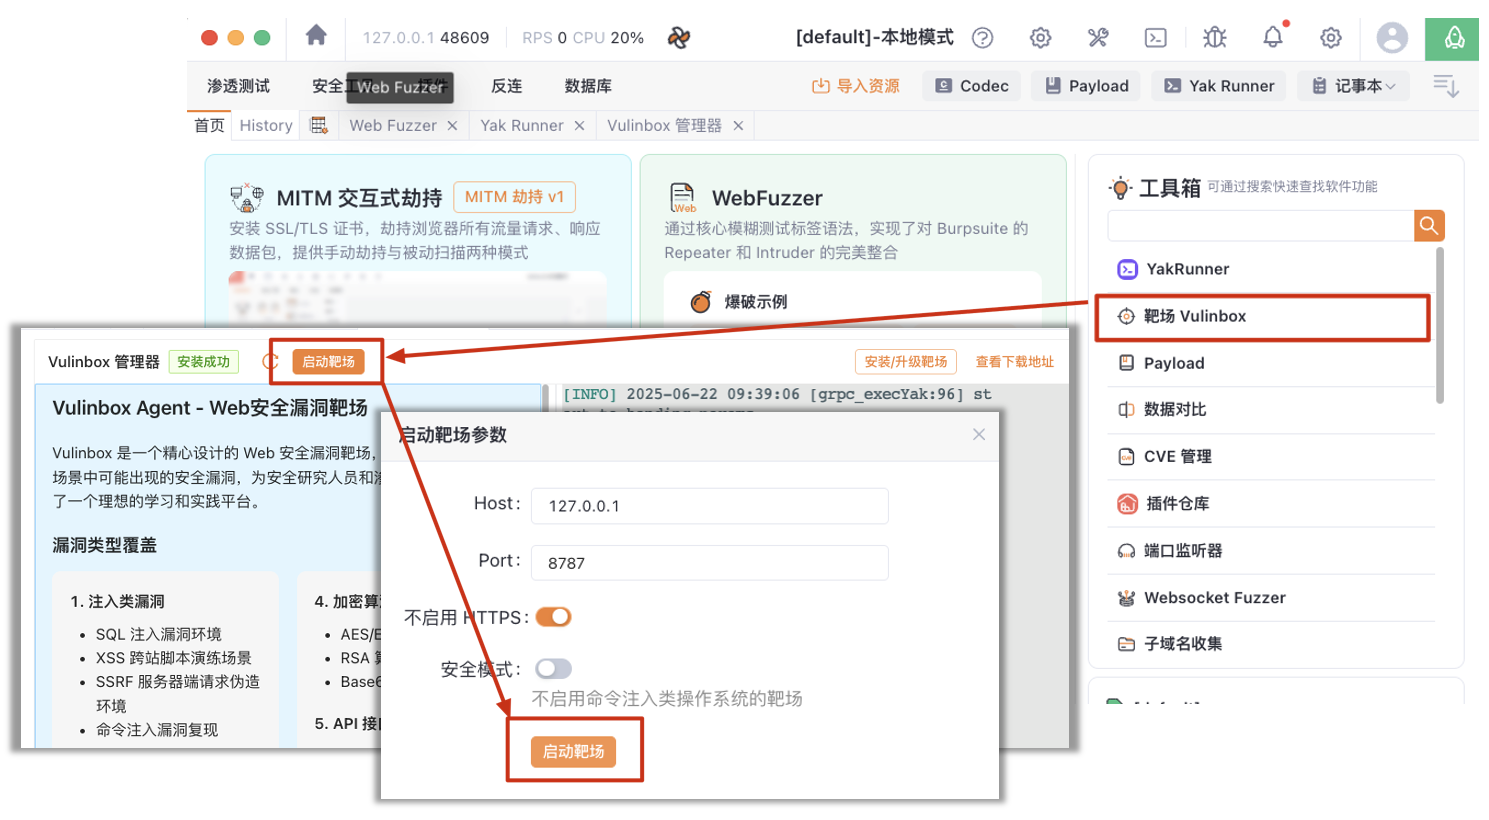Open the gear settings icon near avatar

click(1331, 38)
